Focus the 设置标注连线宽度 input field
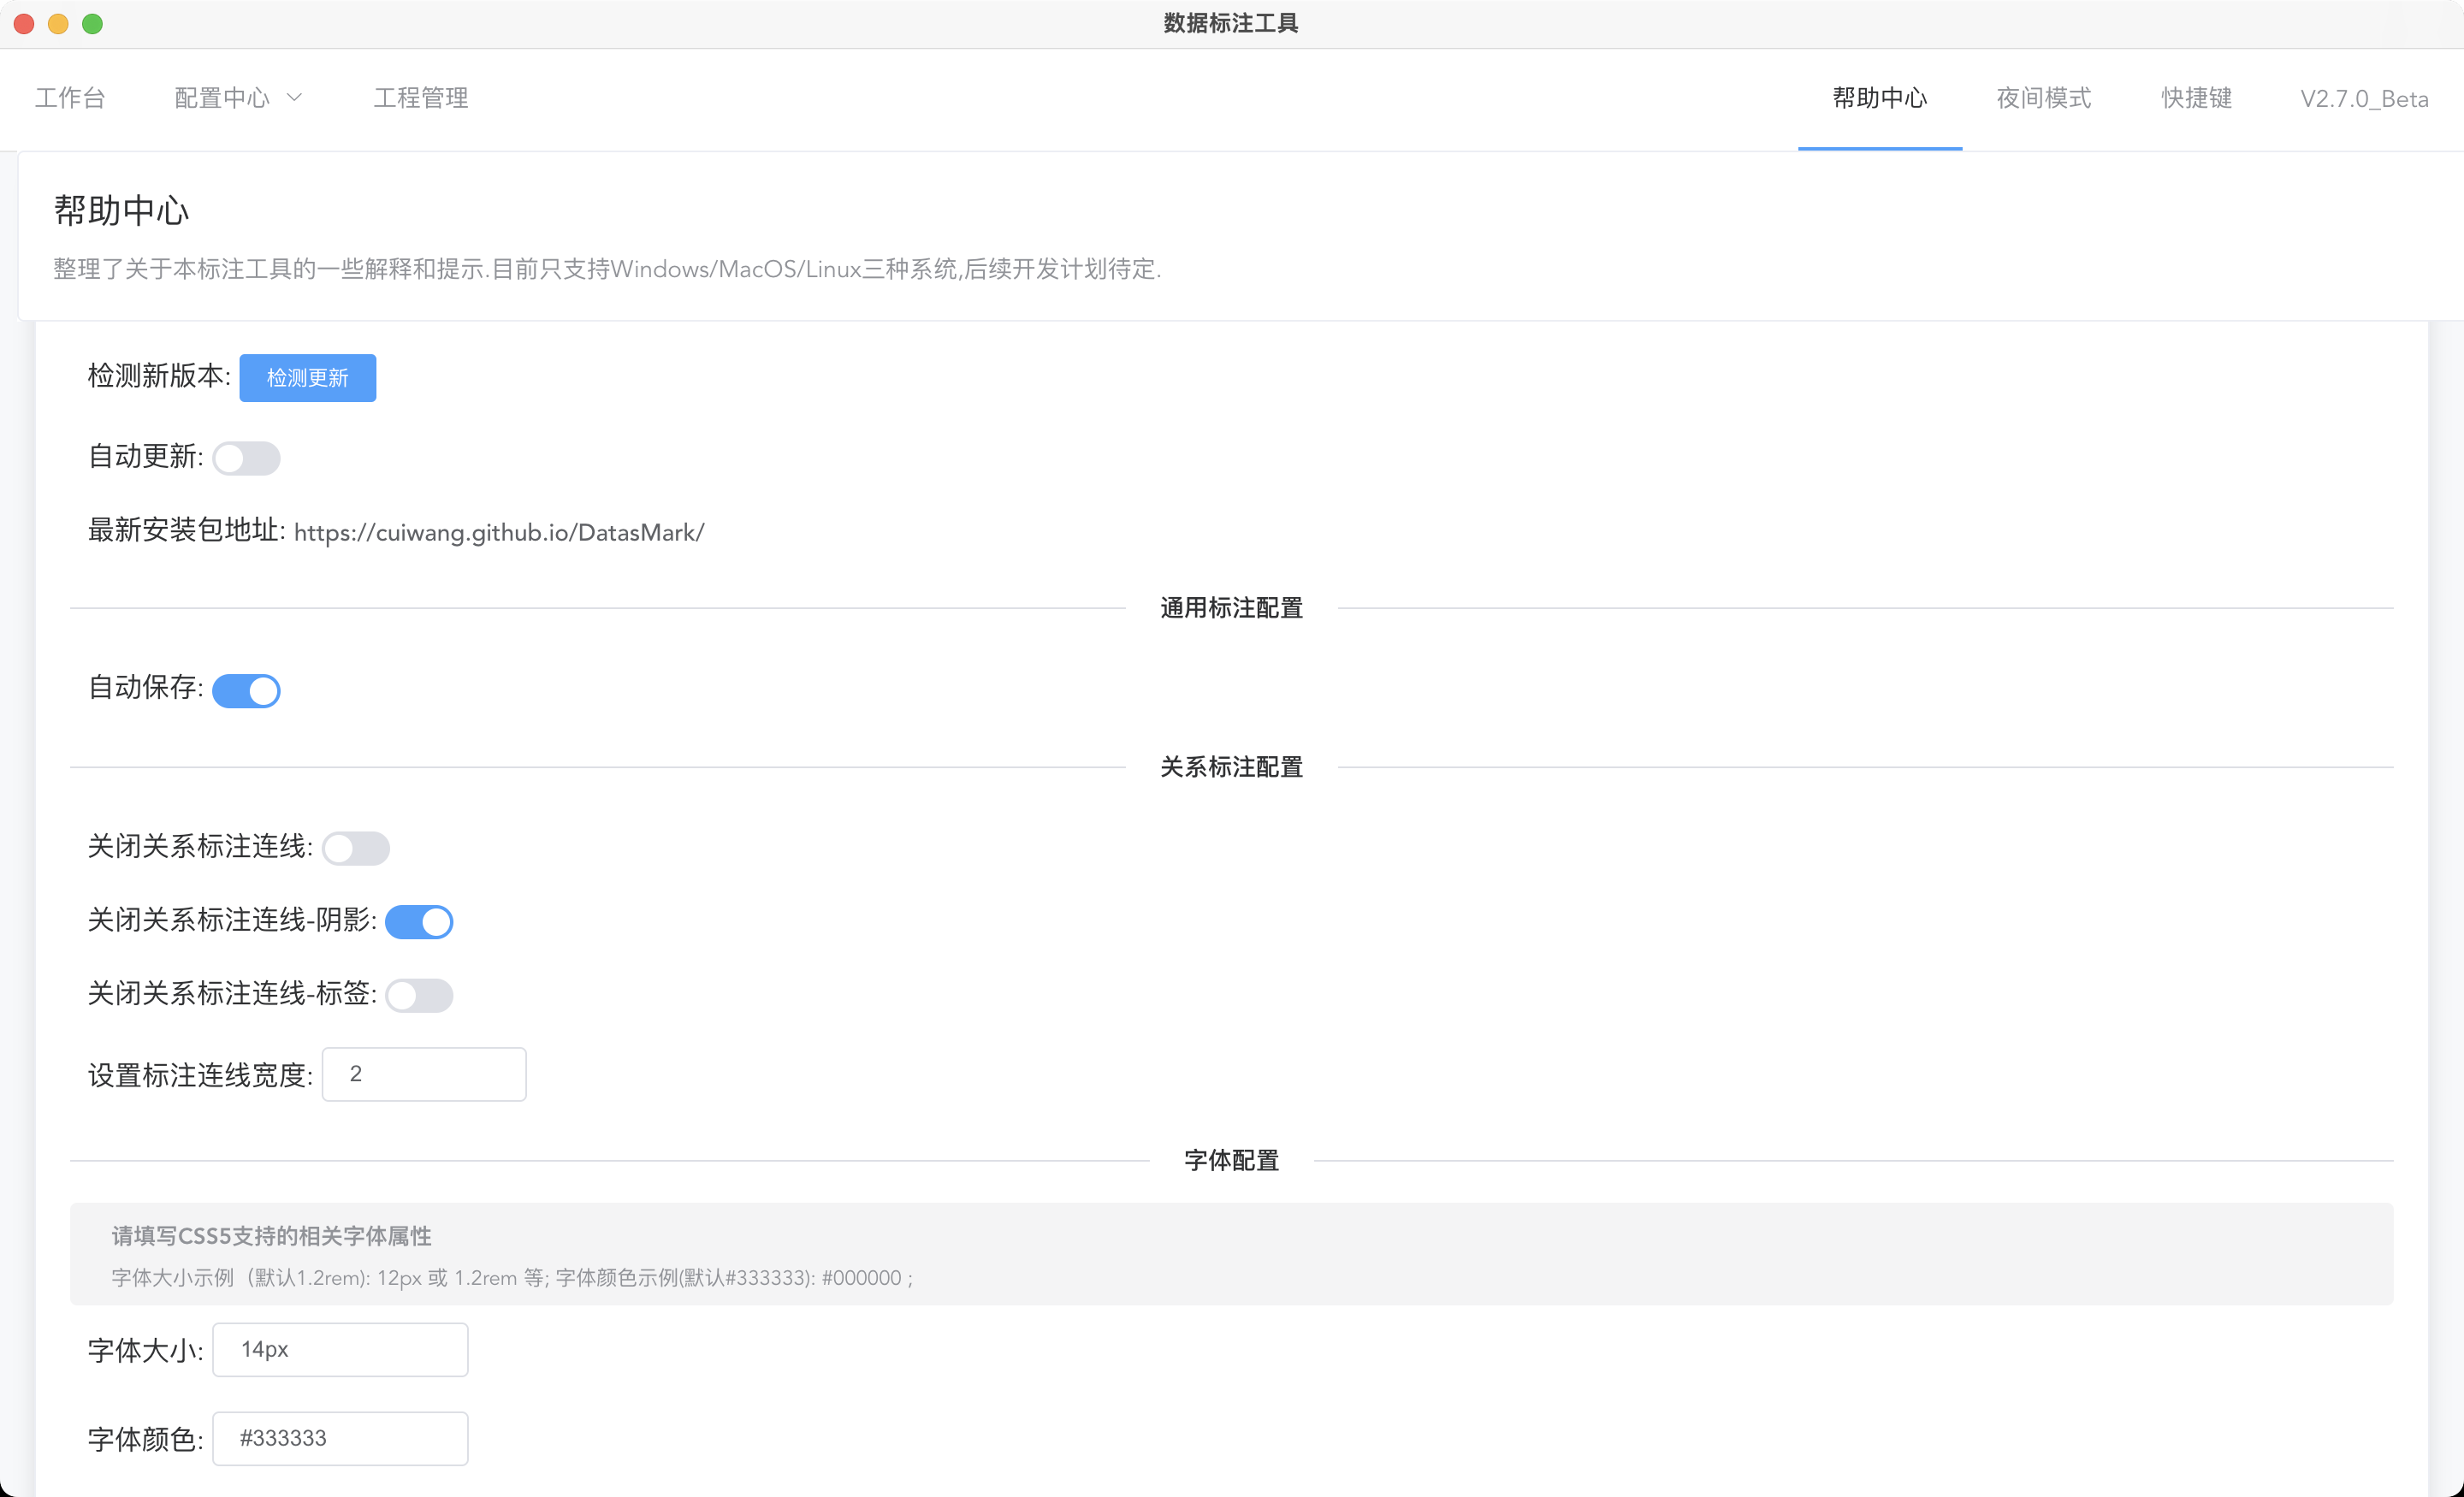 click(x=424, y=1074)
